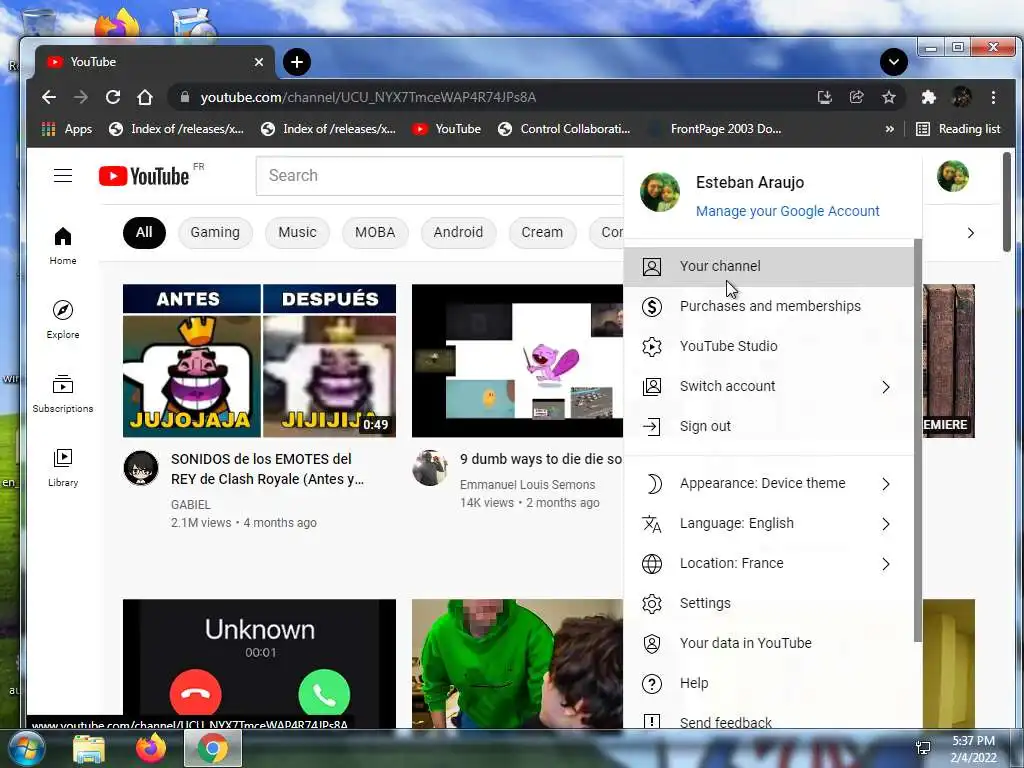Image resolution: width=1024 pixels, height=768 pixels.
Task: Click the Chrome profile avatar in toolbar
Action: 961,97
